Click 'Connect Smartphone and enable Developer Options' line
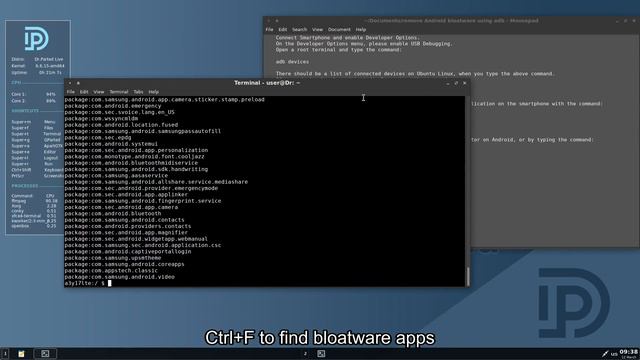Screen dimensions: 640x360 point(347,38)
